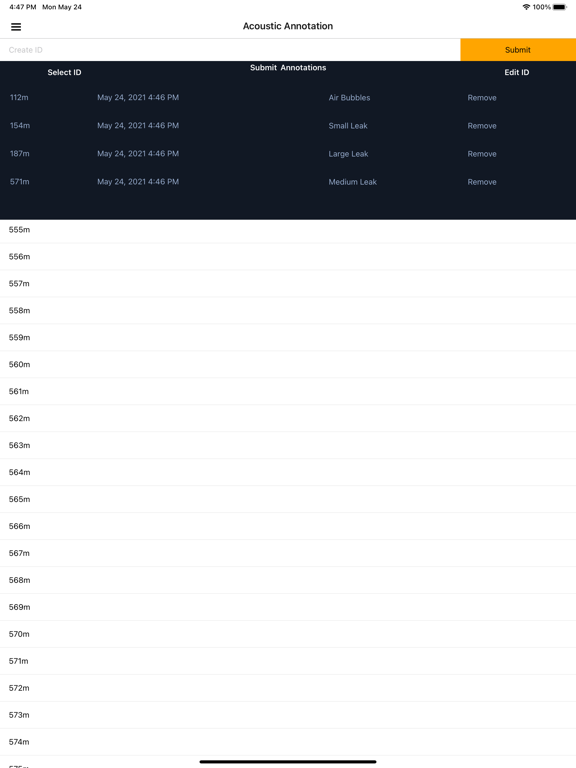Choose ID 566m

click(288, 526)
